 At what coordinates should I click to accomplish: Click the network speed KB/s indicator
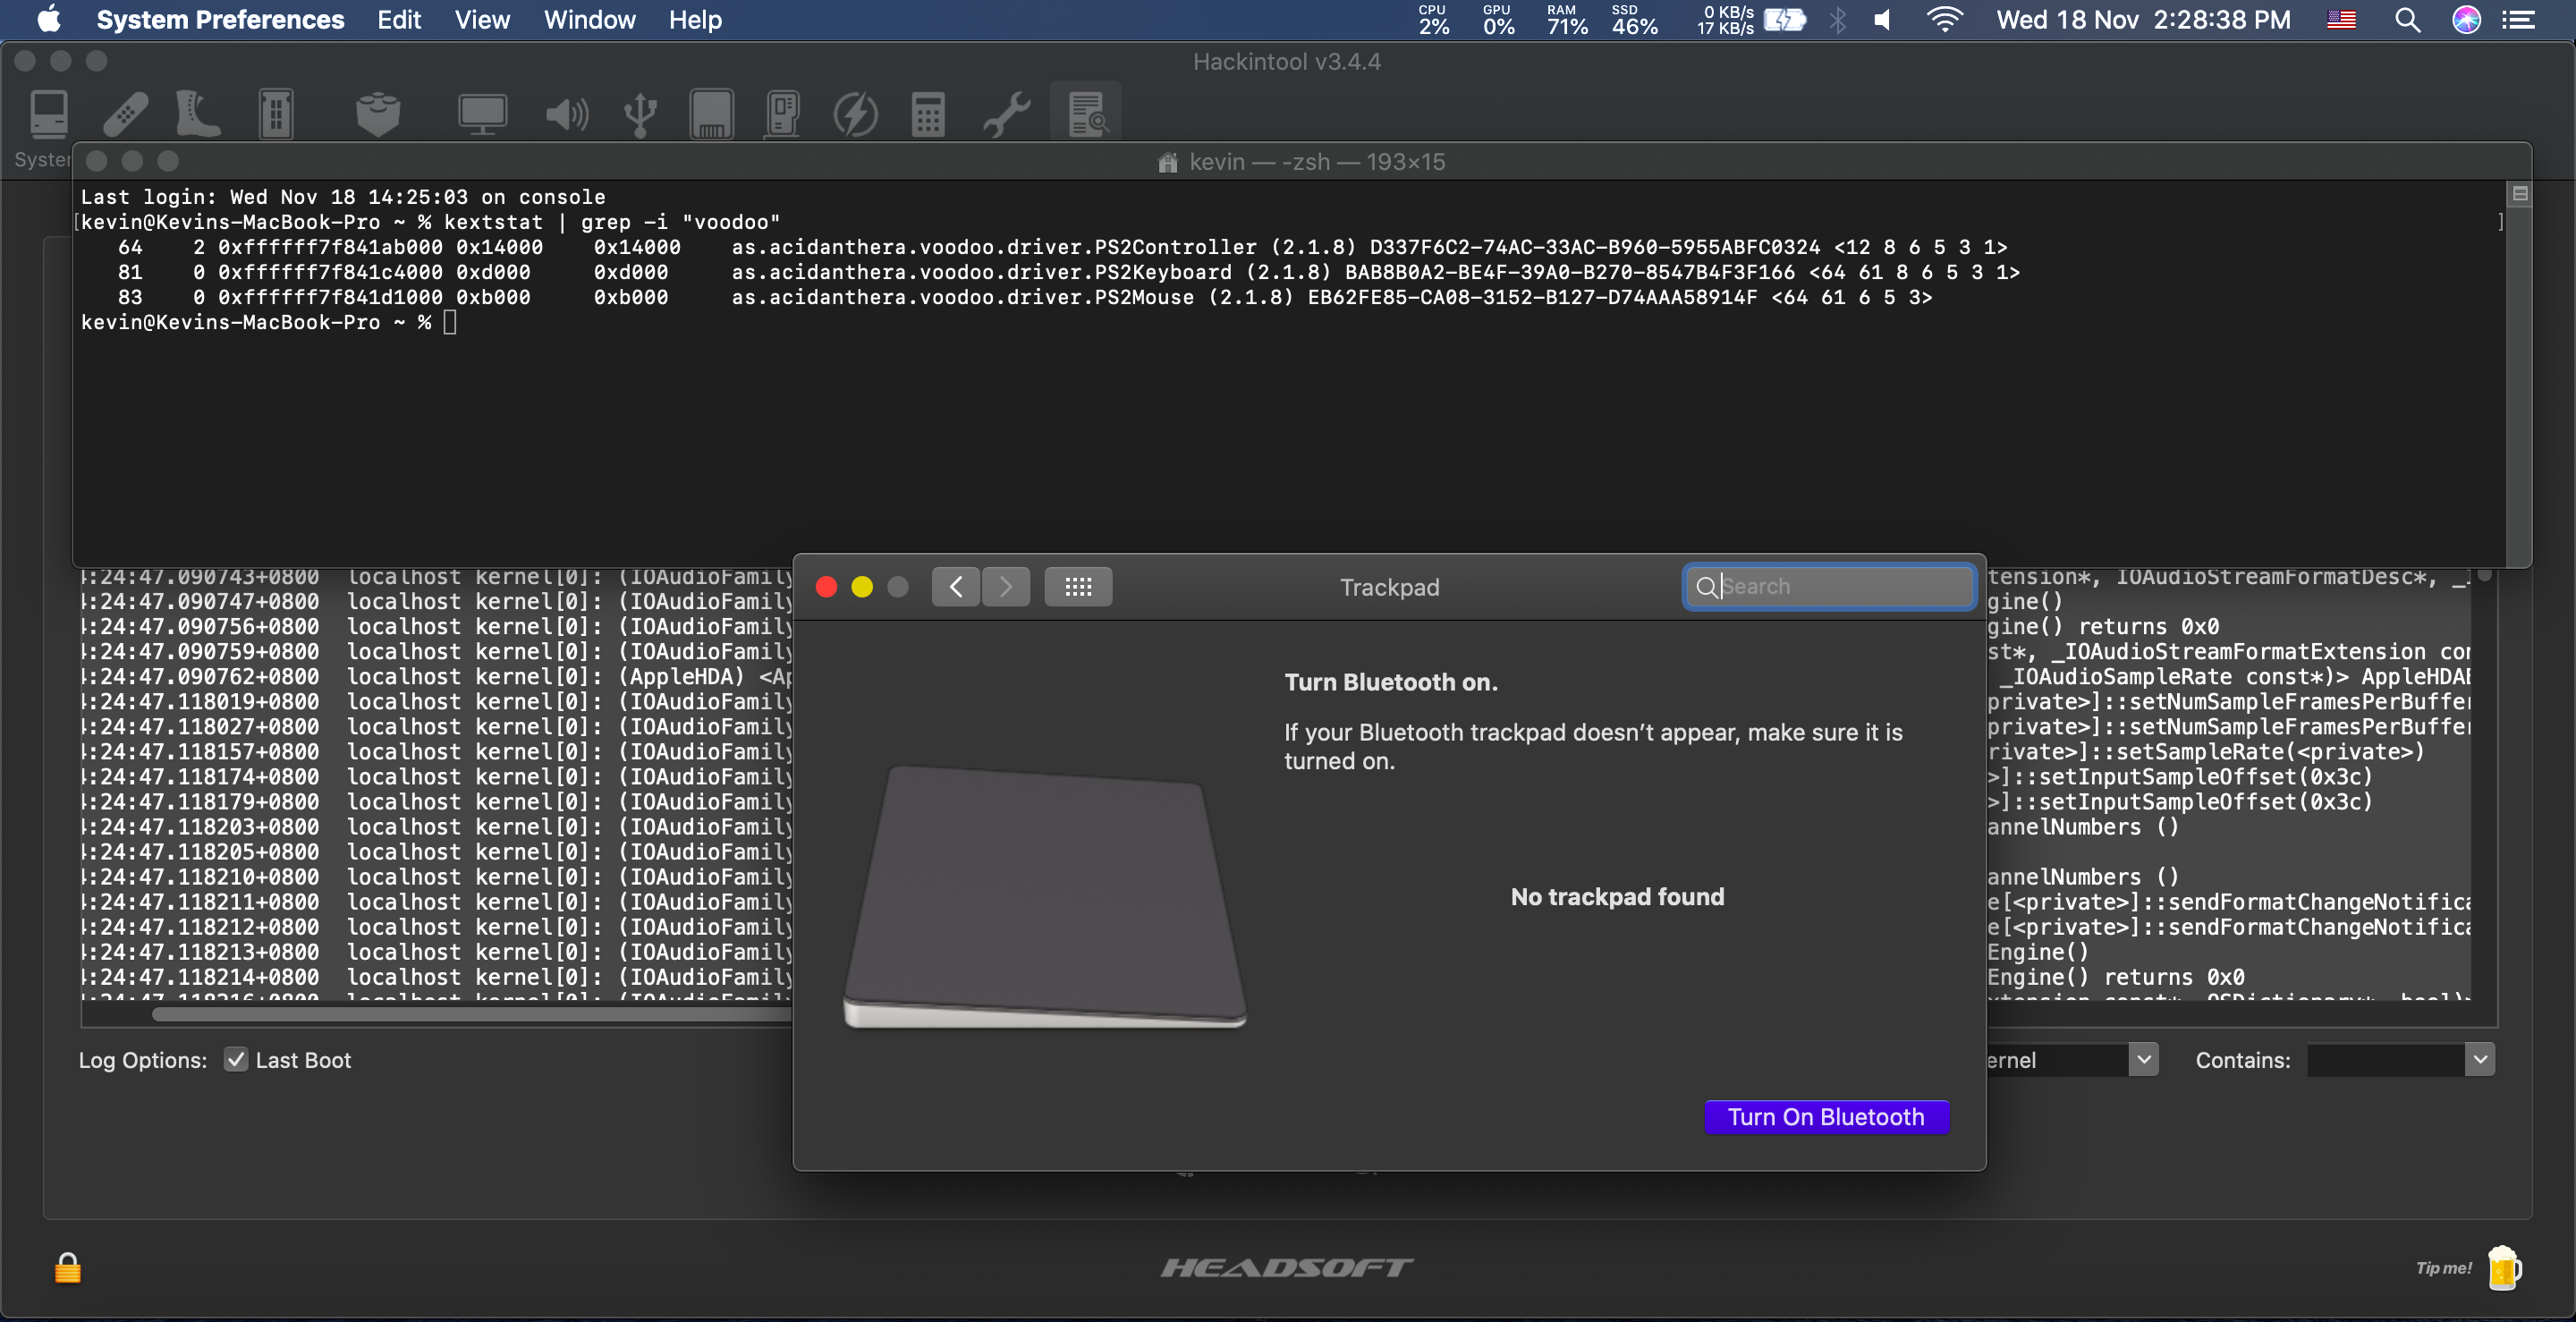(x=1726, y=20)
